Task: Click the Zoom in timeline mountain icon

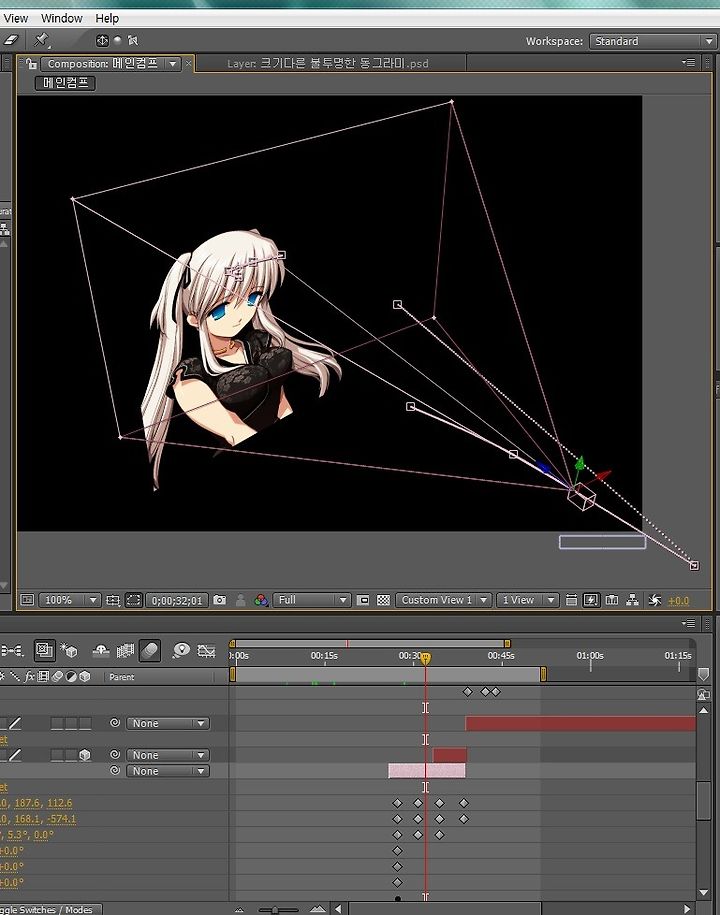Action: coord(318,909)
